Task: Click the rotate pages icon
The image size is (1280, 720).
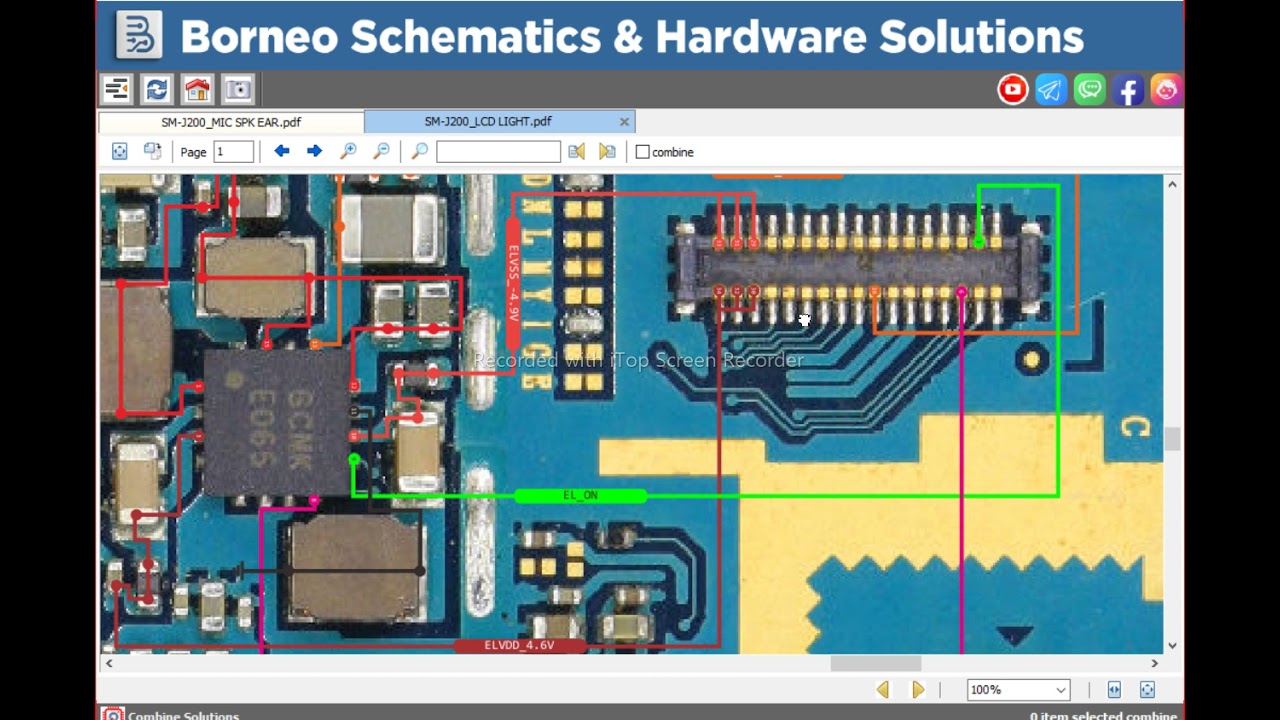Action: click(x=152, y=152)
